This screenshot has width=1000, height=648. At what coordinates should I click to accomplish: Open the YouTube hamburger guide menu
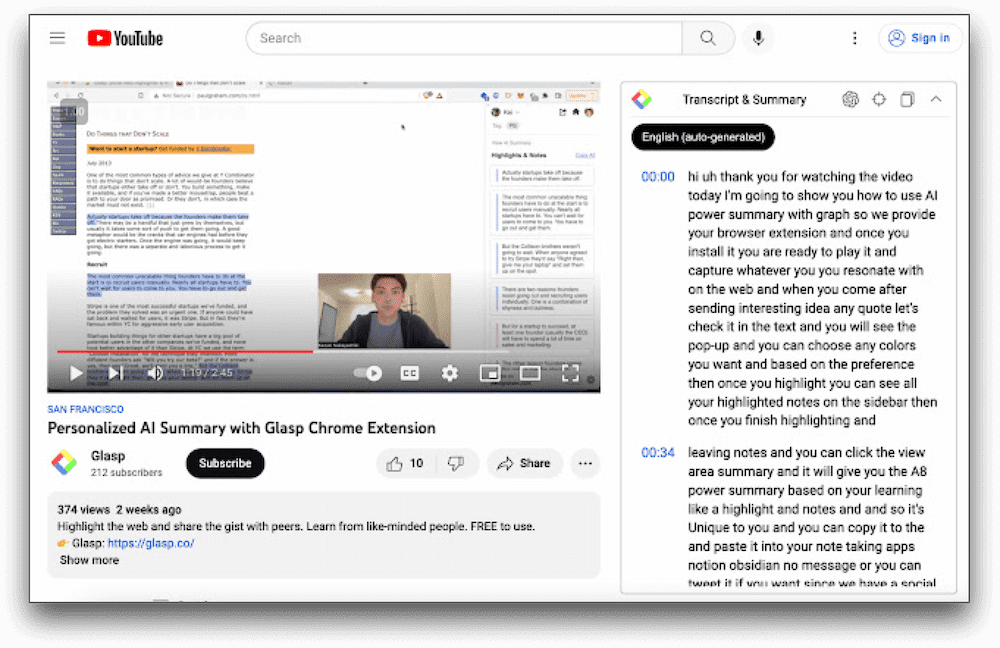tap(57, 38)
